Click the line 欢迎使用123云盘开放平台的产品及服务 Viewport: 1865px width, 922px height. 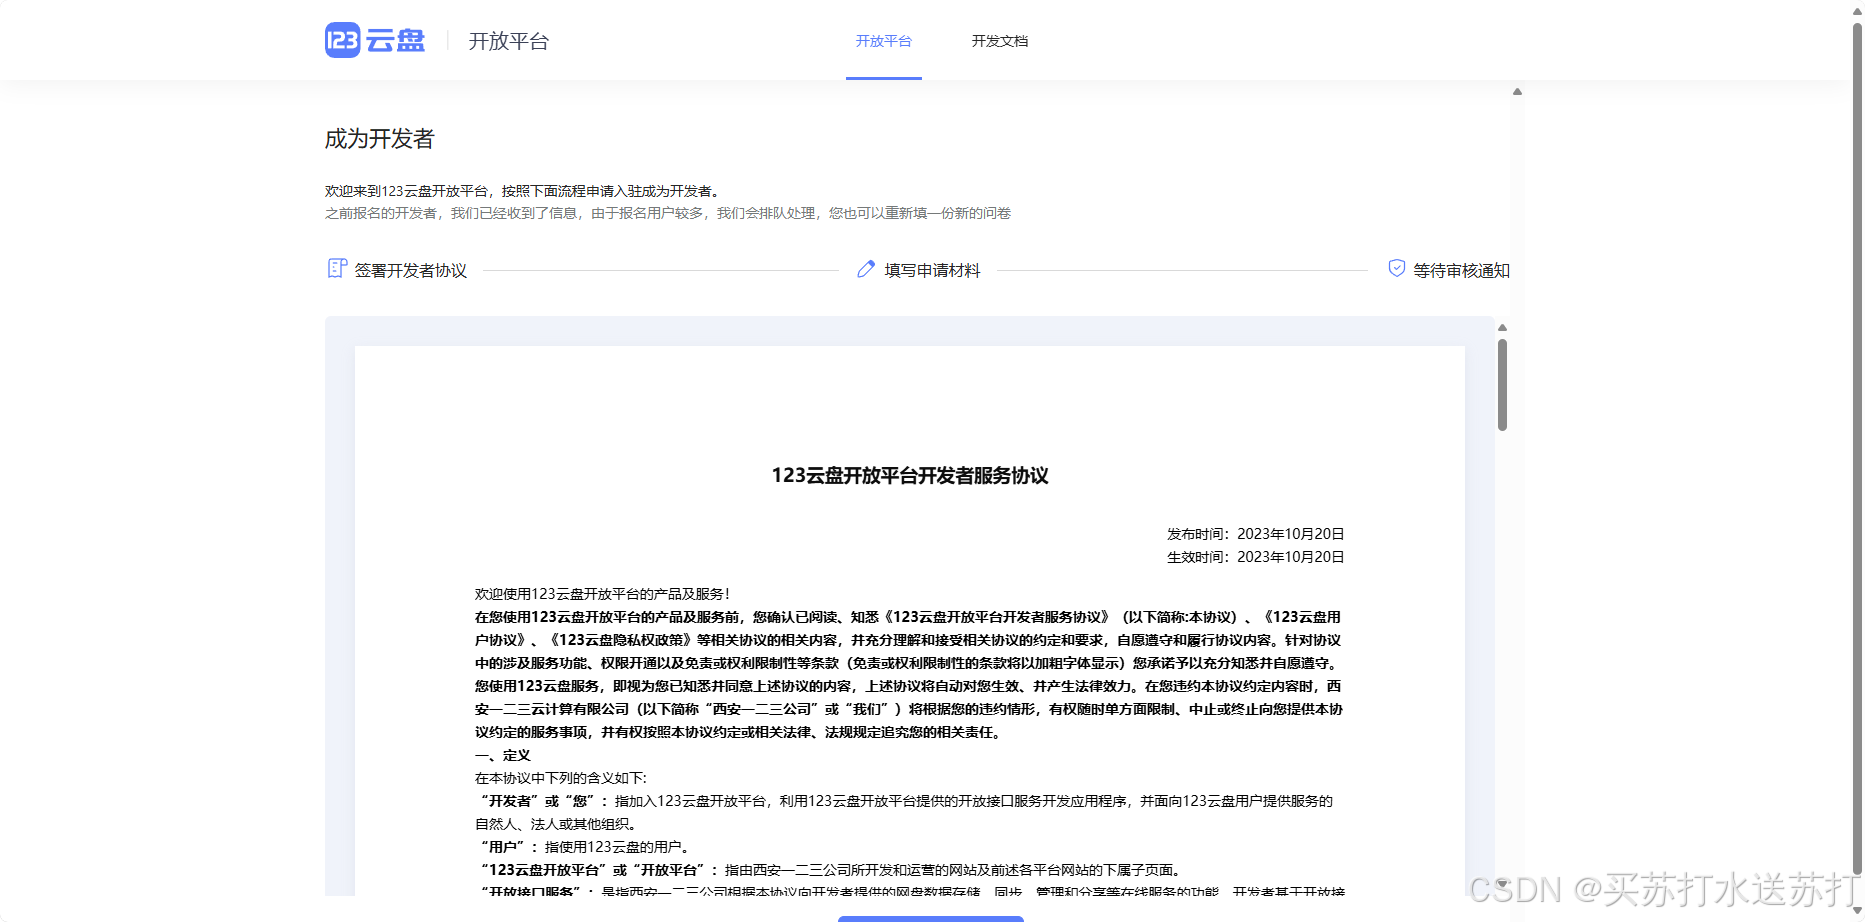[602, 594]
